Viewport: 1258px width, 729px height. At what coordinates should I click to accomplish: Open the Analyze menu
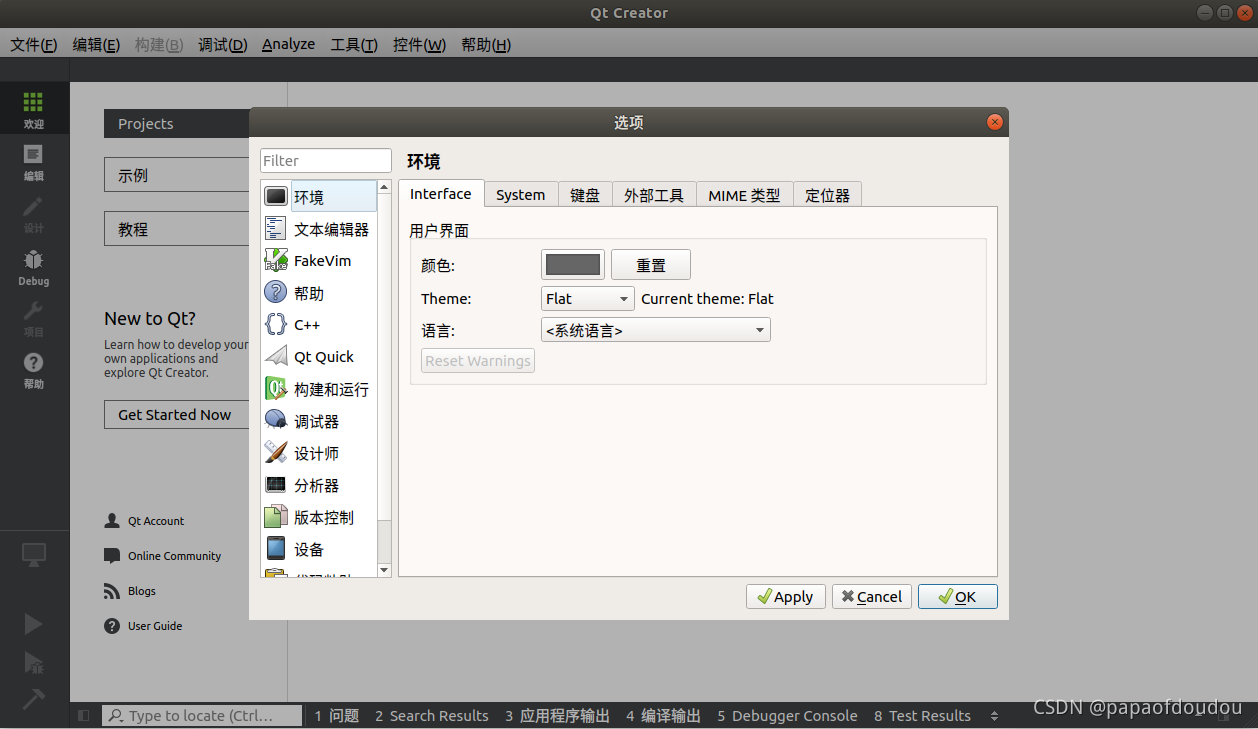click(x=289, y=45)
